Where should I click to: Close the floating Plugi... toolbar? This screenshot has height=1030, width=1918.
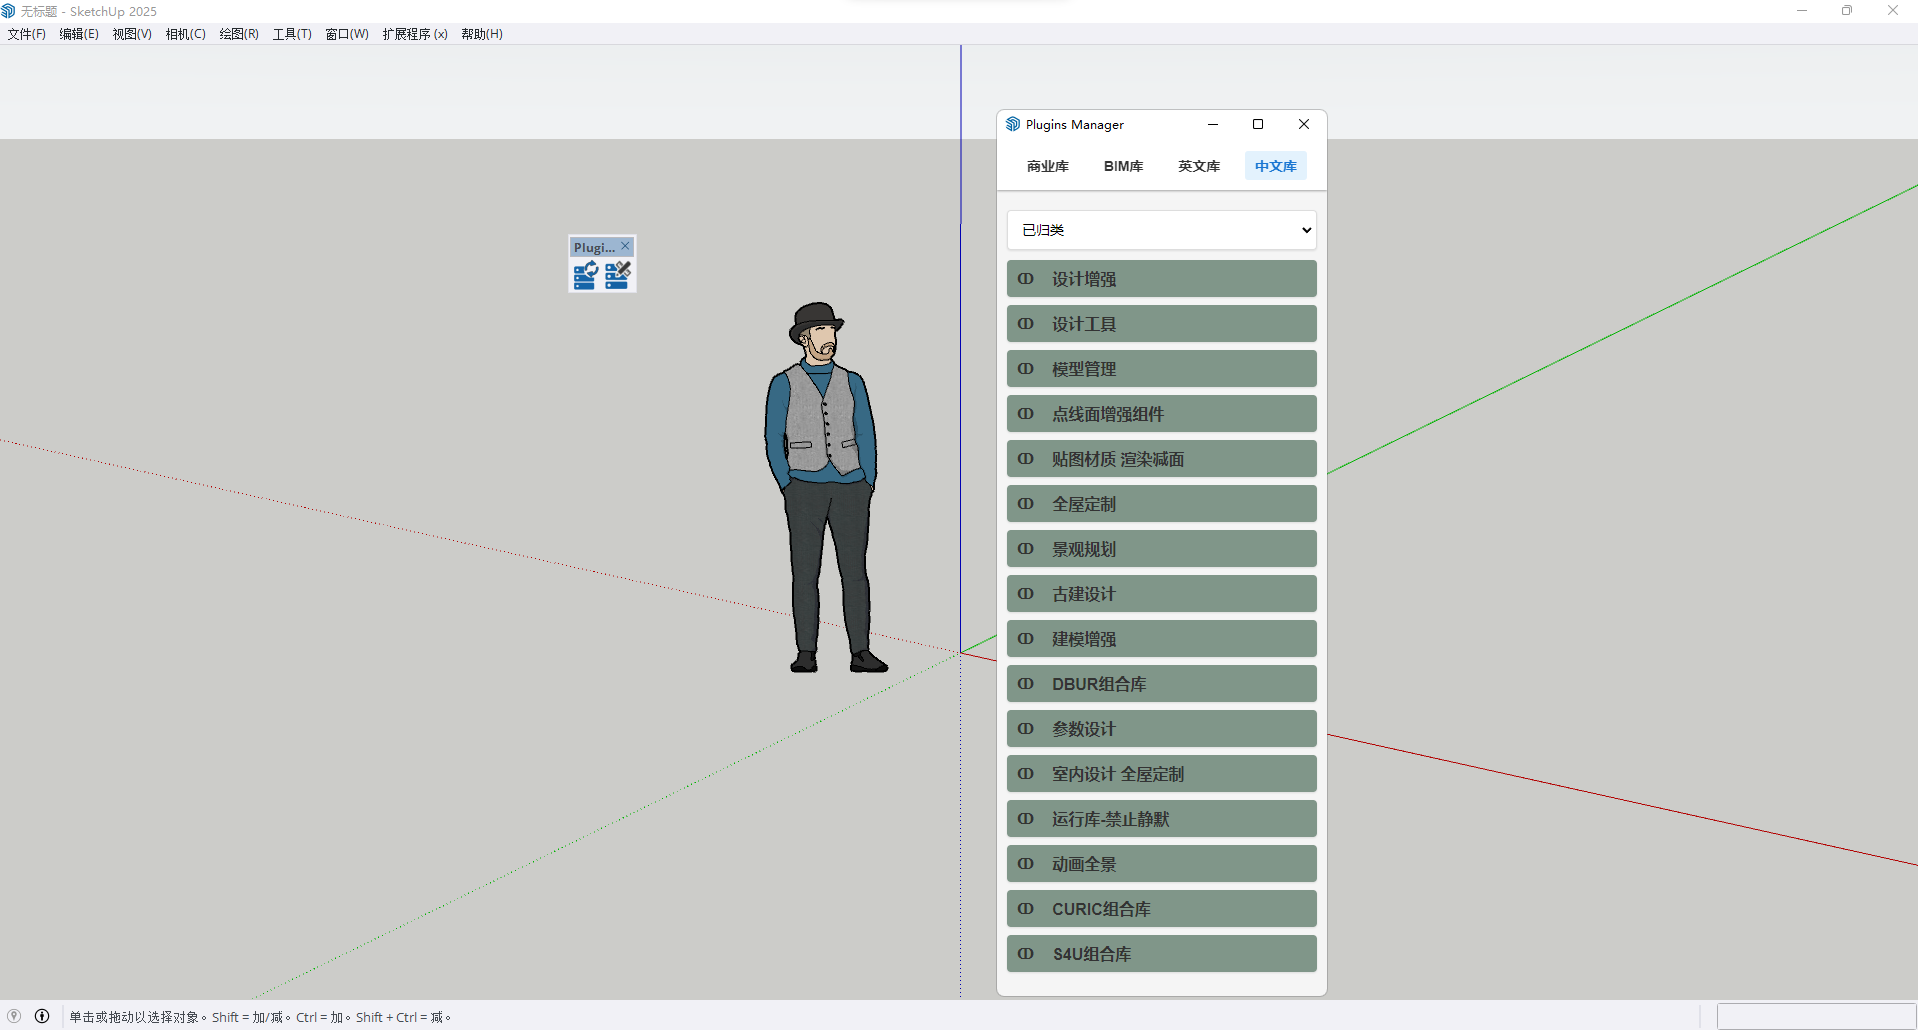pos(626,246)
